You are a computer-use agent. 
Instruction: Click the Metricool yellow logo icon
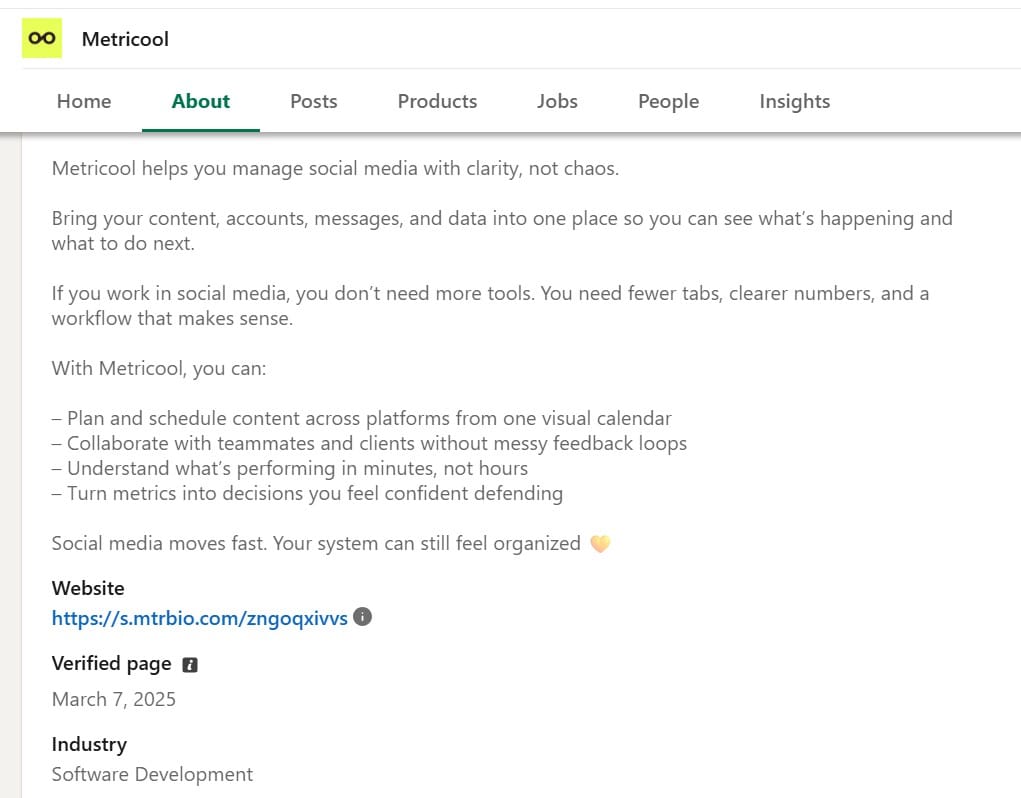tap(42, 38)
